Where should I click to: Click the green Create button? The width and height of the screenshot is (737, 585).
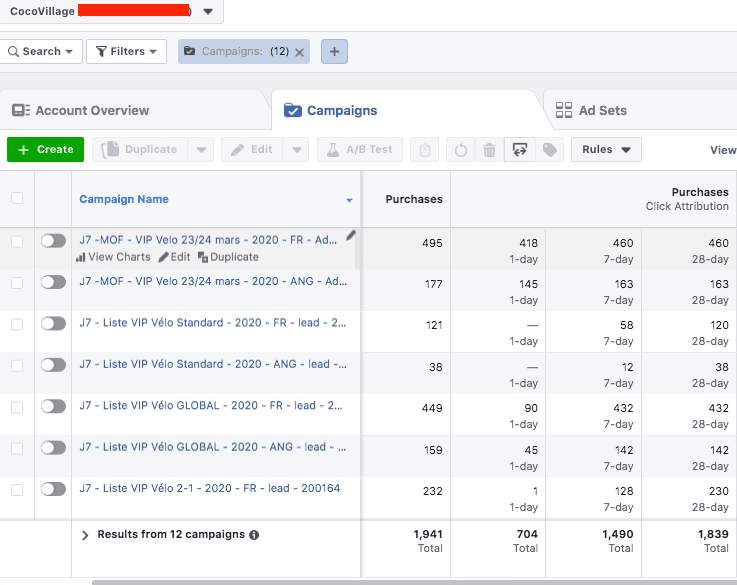(x=46, y=150)
